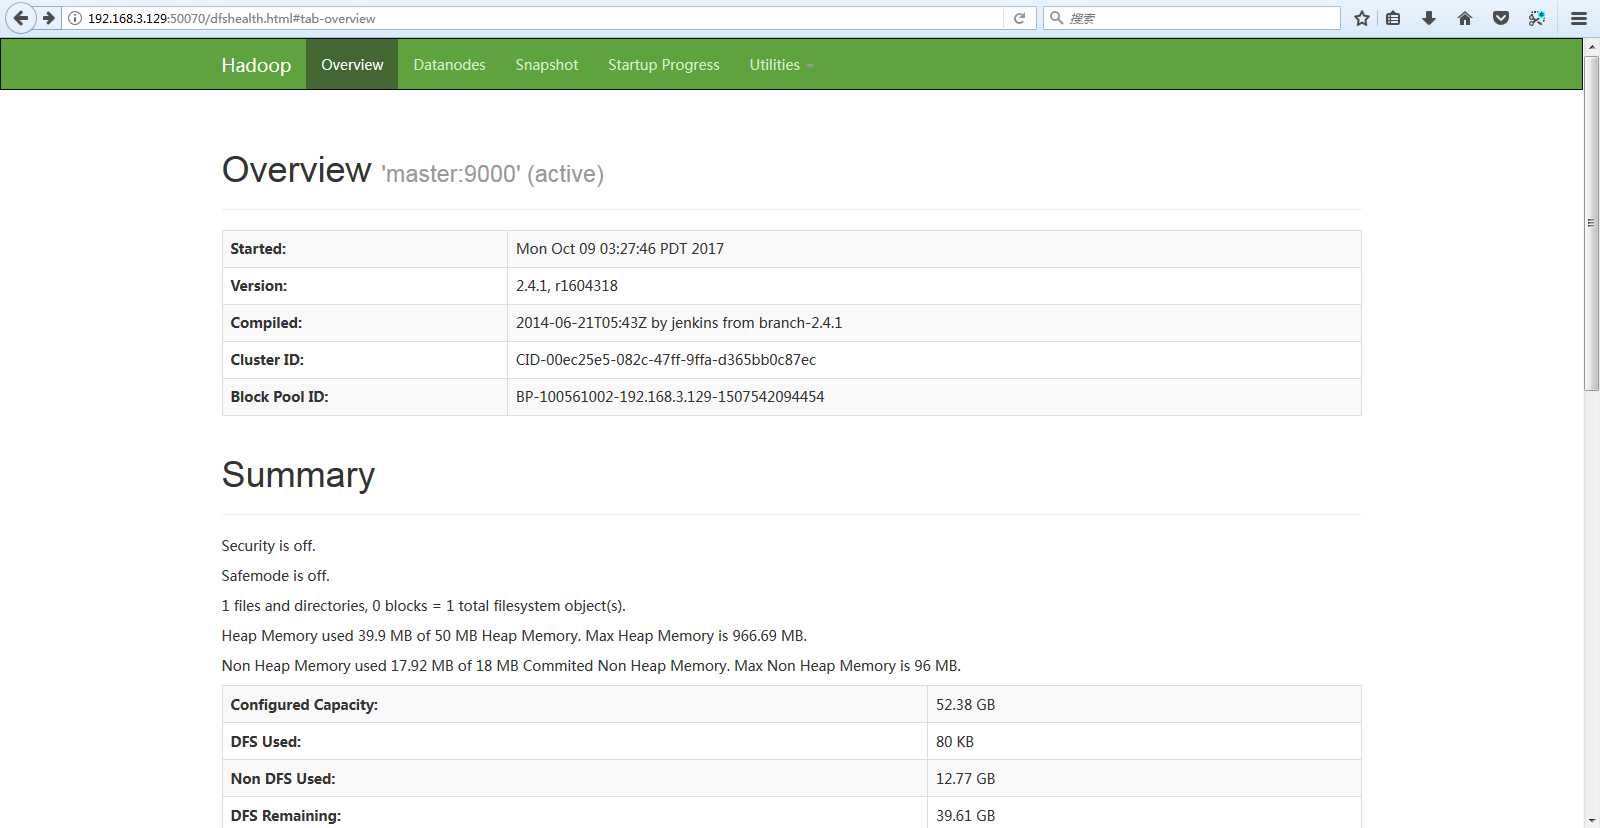1600x828 pixels.
Task: Select the version value '2.4.1, r1604318'
Action: 567,286
